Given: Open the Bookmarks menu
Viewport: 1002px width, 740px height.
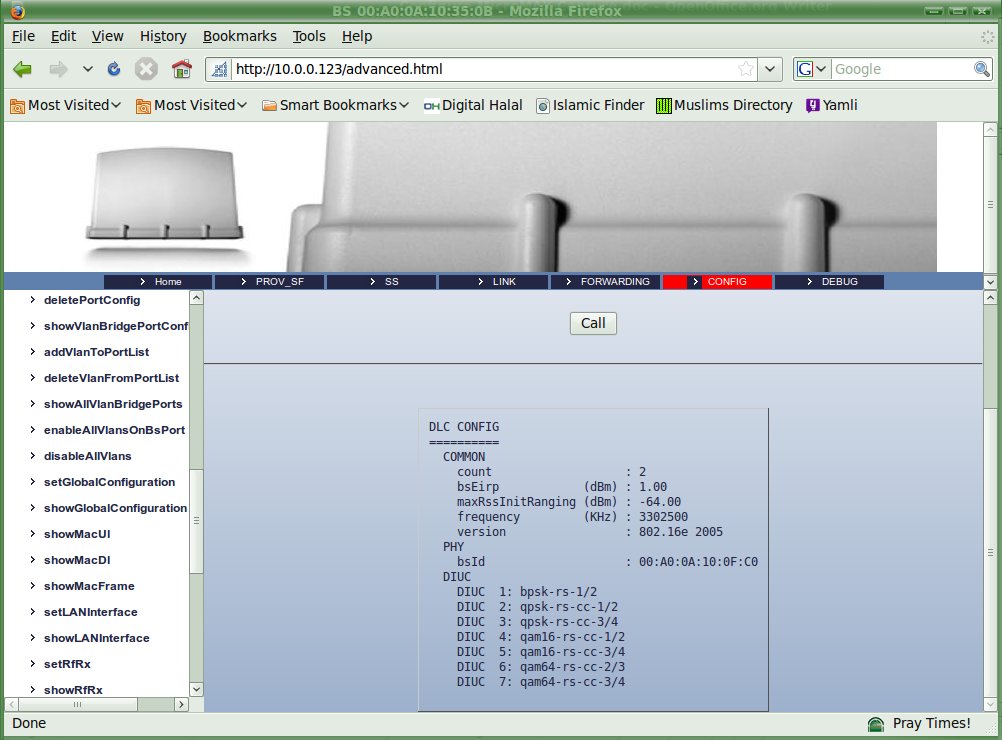Looking at the screenshot, I should 239,36.
